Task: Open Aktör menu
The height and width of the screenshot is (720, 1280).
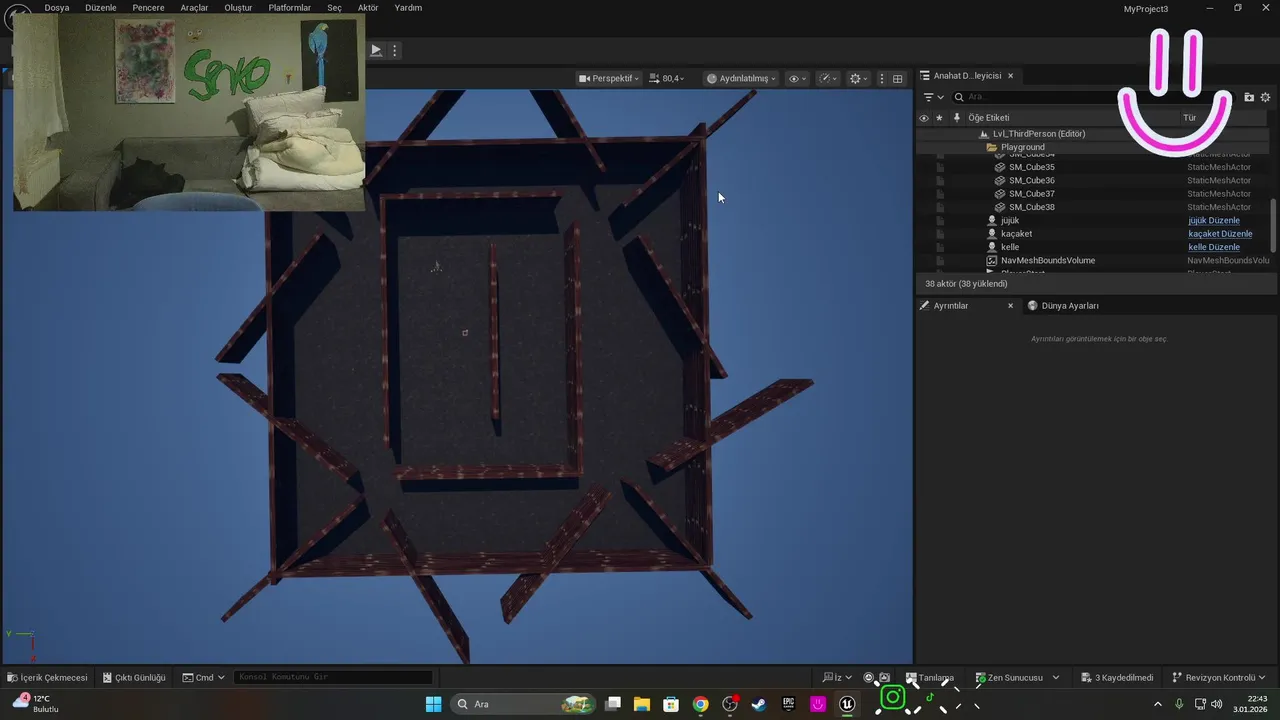Action: tap(368, 8)
